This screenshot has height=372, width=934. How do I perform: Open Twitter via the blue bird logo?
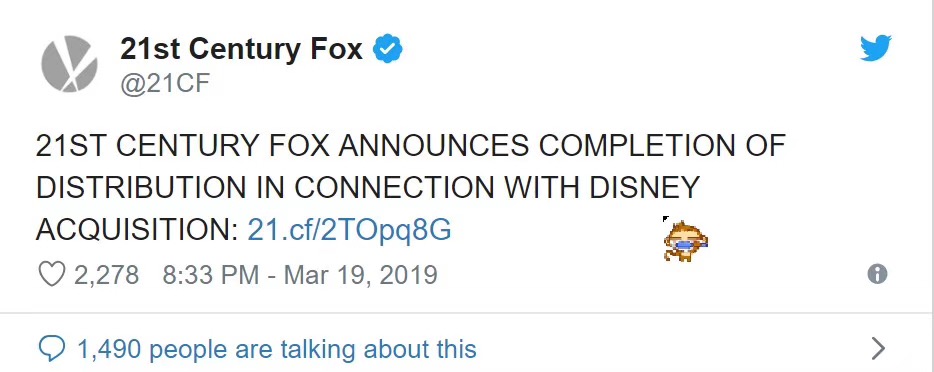[876, 48]
